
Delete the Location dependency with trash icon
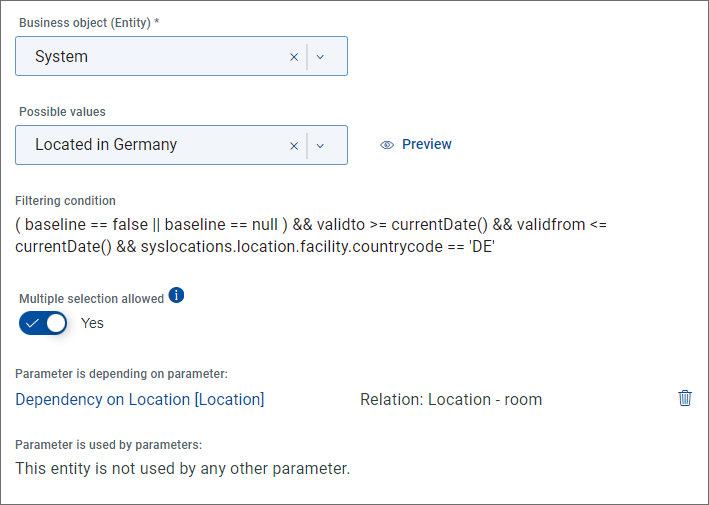[x=685, y=398]
